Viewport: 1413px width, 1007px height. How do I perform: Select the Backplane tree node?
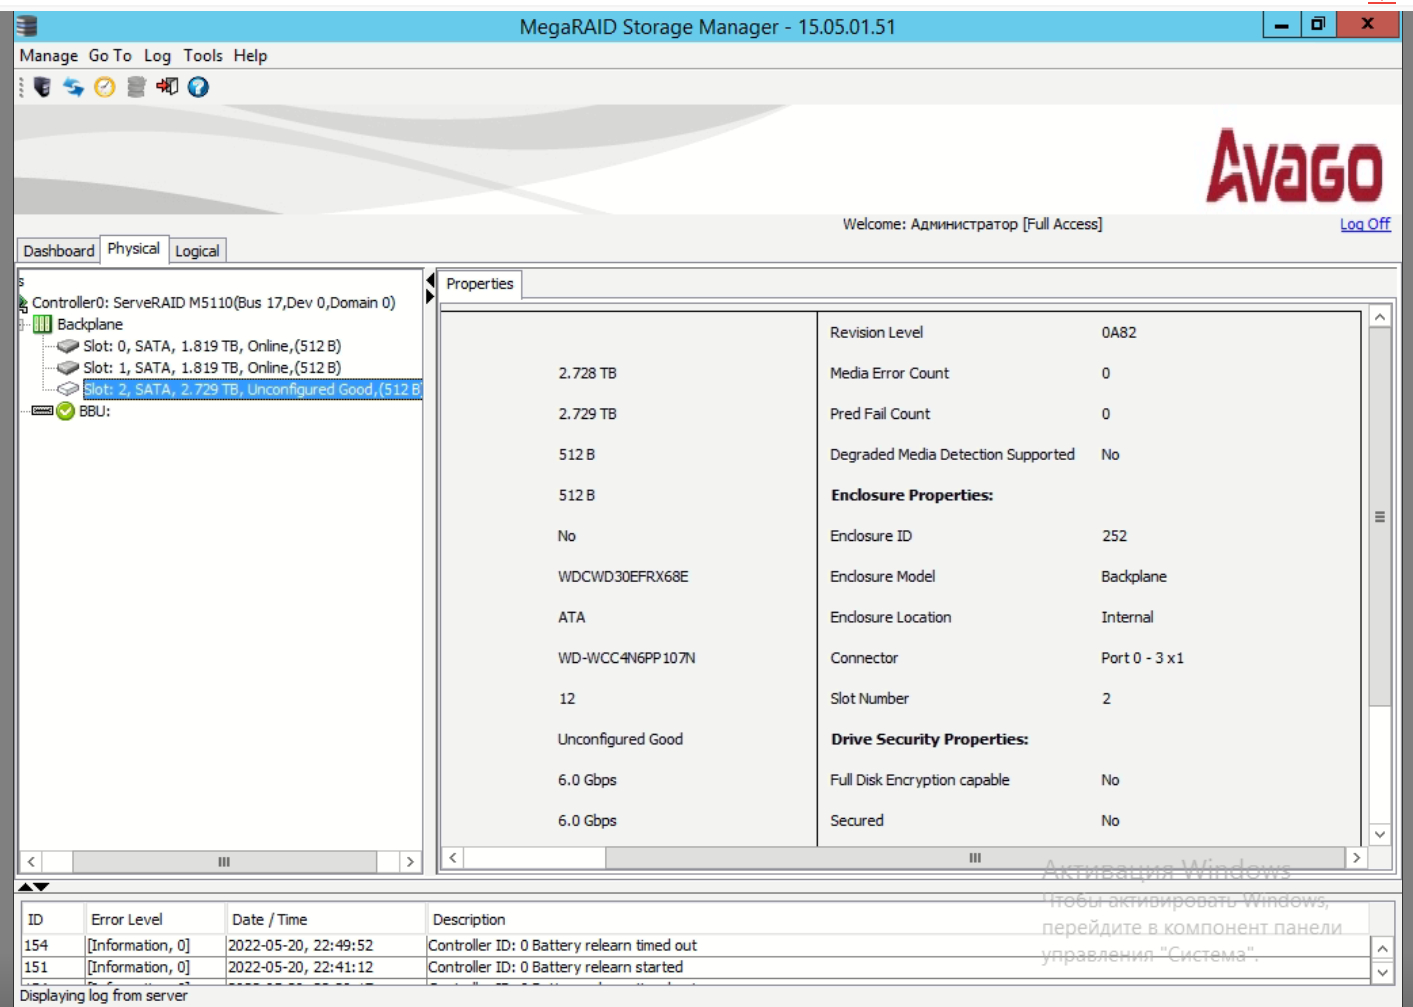(x=90, y=324)
